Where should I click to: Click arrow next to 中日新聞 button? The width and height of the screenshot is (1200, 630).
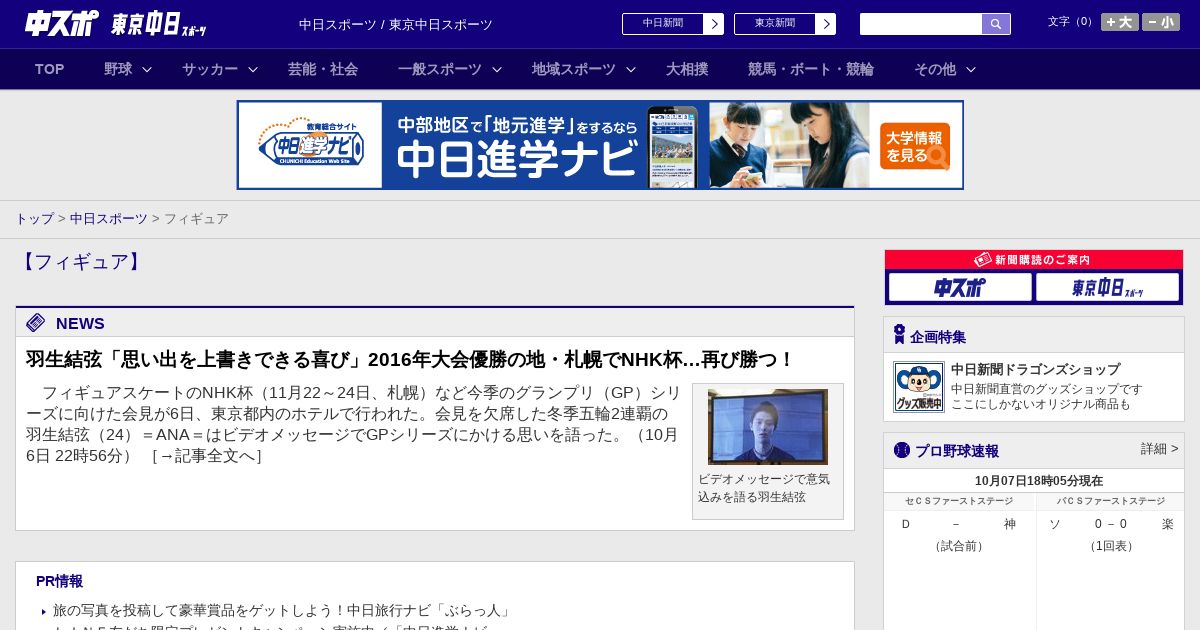pyautogui.click(x=714, y=24)
